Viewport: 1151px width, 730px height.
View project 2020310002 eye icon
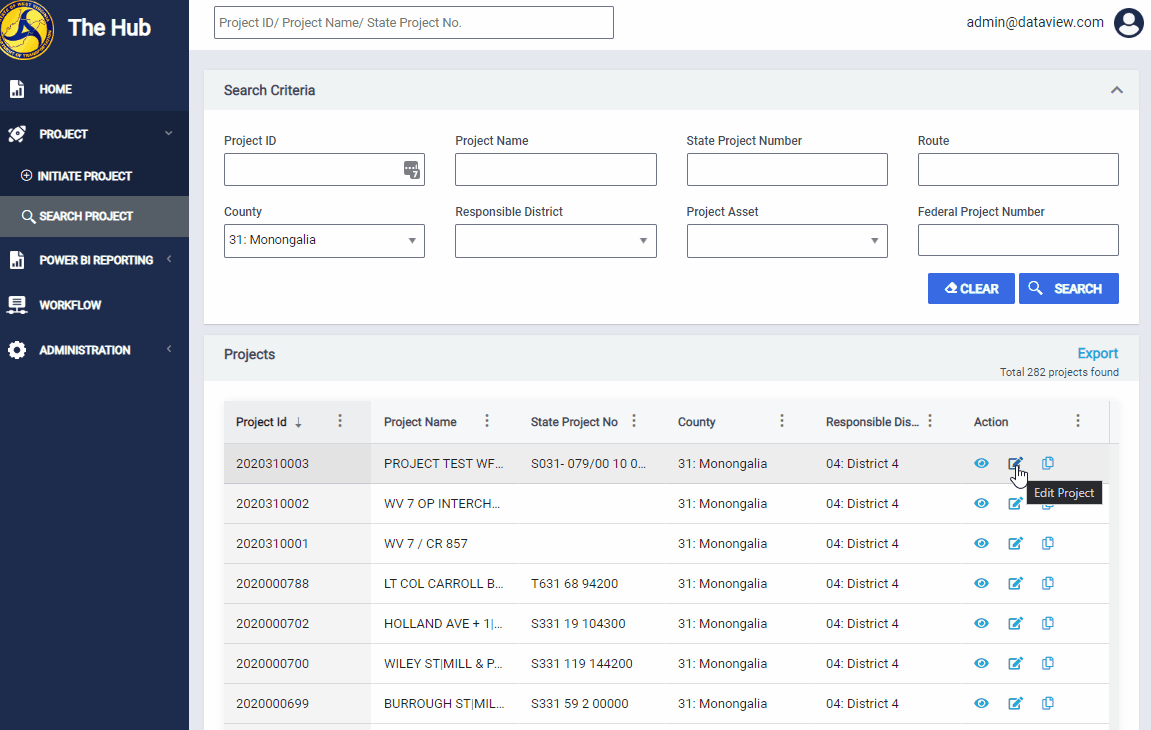[981, 504]
